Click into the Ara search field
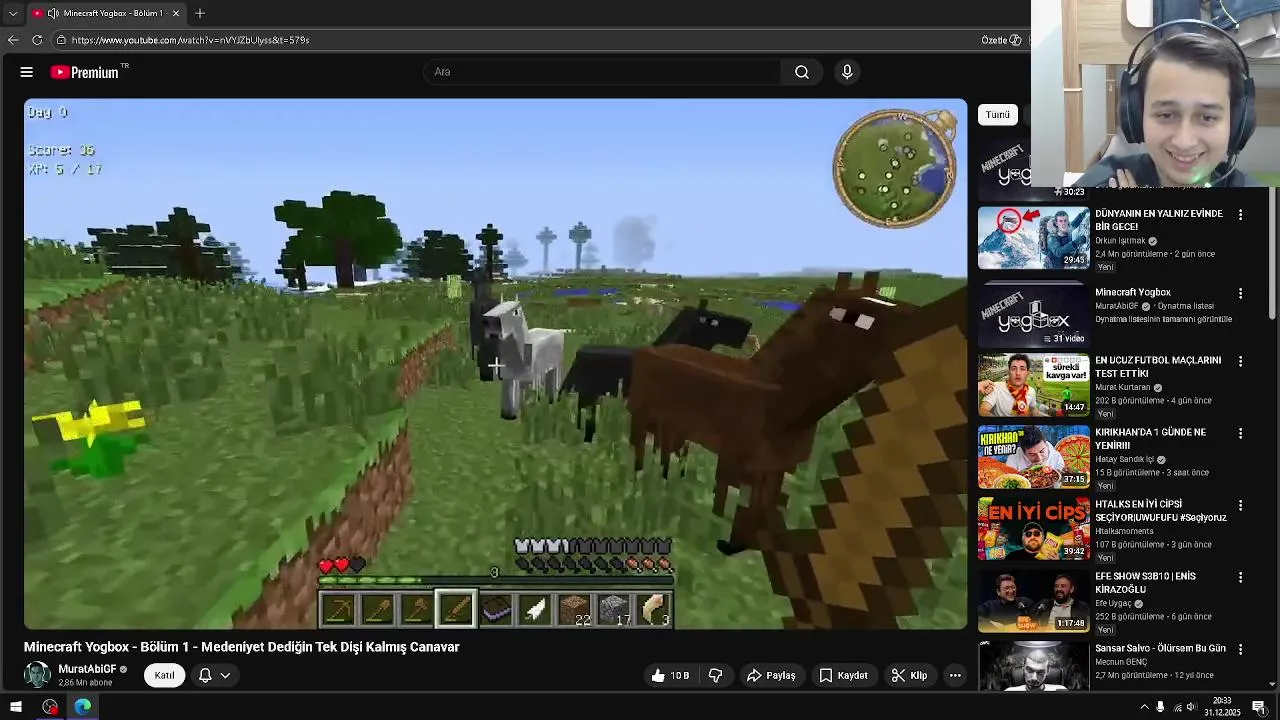This screenshot has height=720, width=1280. pos(603,72)
